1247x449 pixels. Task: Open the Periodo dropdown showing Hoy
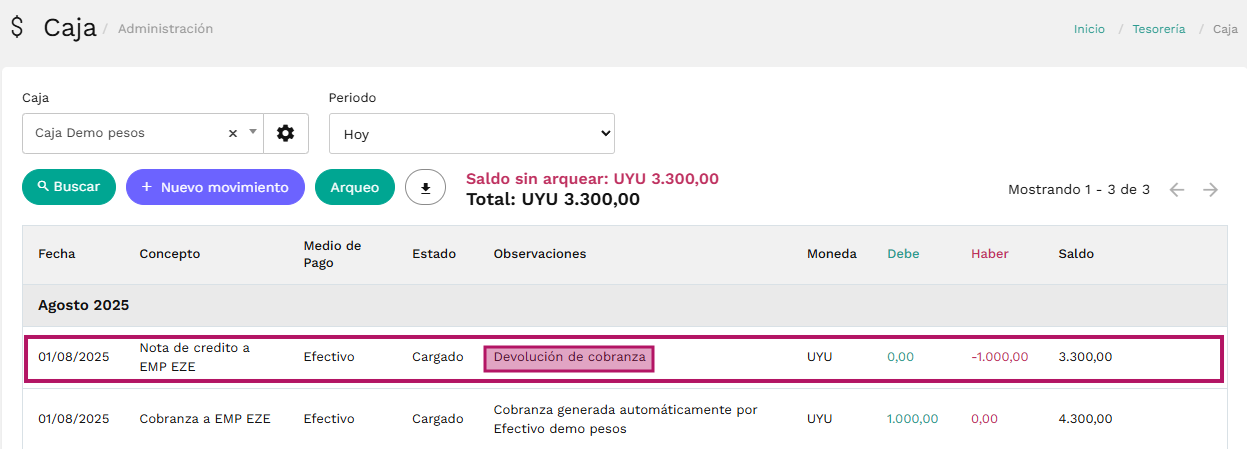coord(472,133)
